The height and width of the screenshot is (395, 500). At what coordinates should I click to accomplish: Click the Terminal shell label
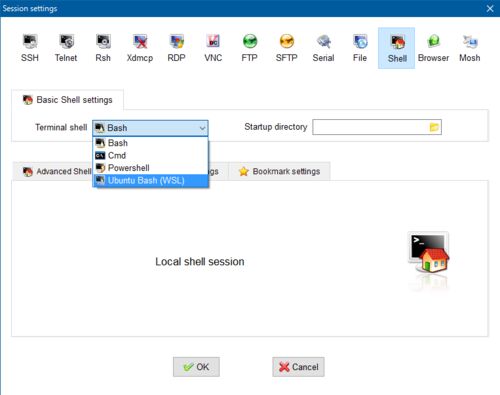[61, 127]
